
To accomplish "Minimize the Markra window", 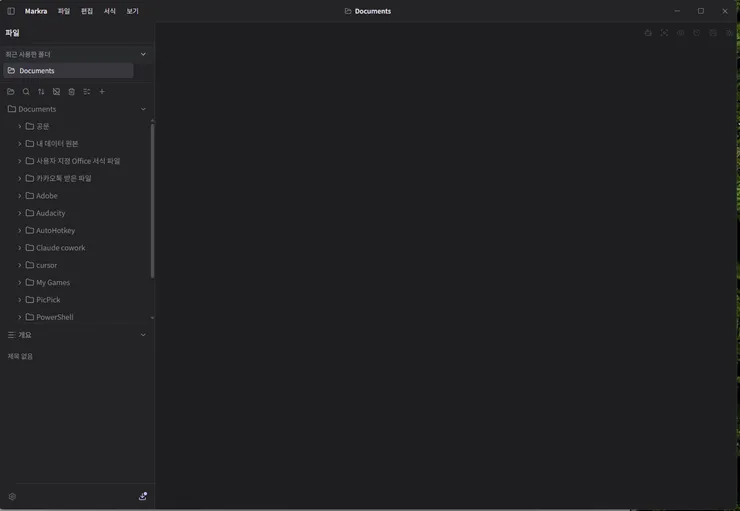I will point(677,11).
